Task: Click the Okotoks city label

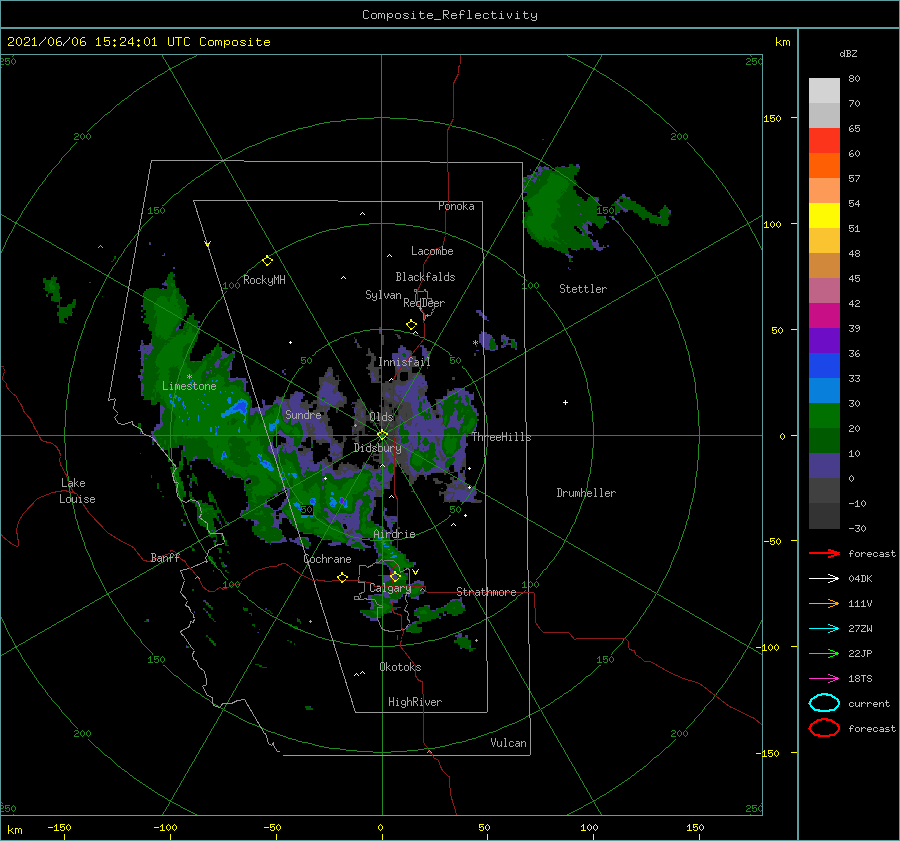Action: 400,666
